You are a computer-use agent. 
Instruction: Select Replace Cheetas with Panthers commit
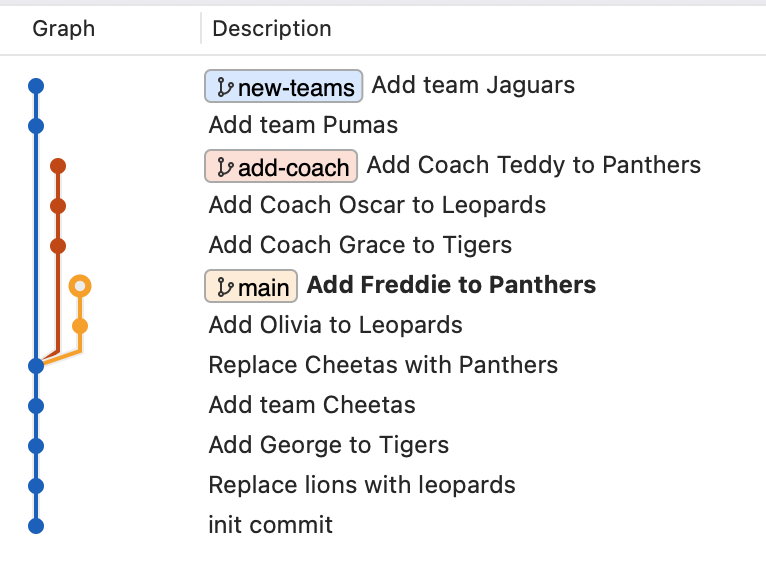click(x=383, y=365)
